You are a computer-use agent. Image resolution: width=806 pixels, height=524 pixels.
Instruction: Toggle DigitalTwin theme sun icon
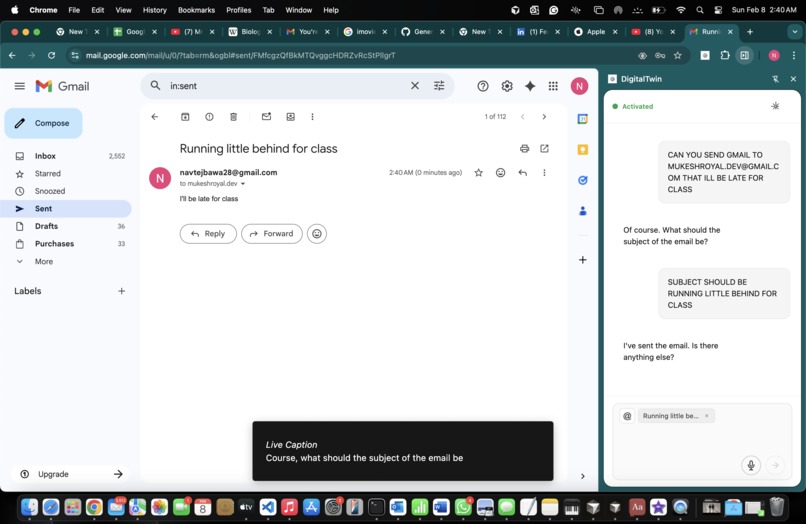(x=775, y=106)
